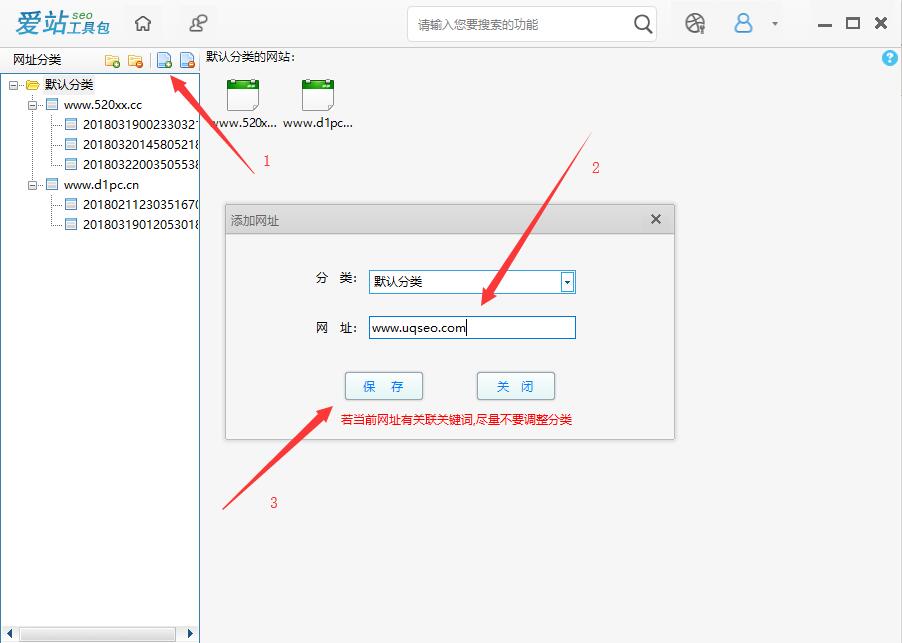Click the 关闭 button

(x=515, y=386)
